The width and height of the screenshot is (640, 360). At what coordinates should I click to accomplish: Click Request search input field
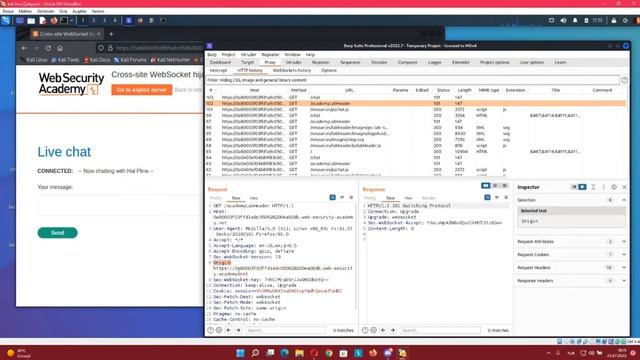point(286,330)
